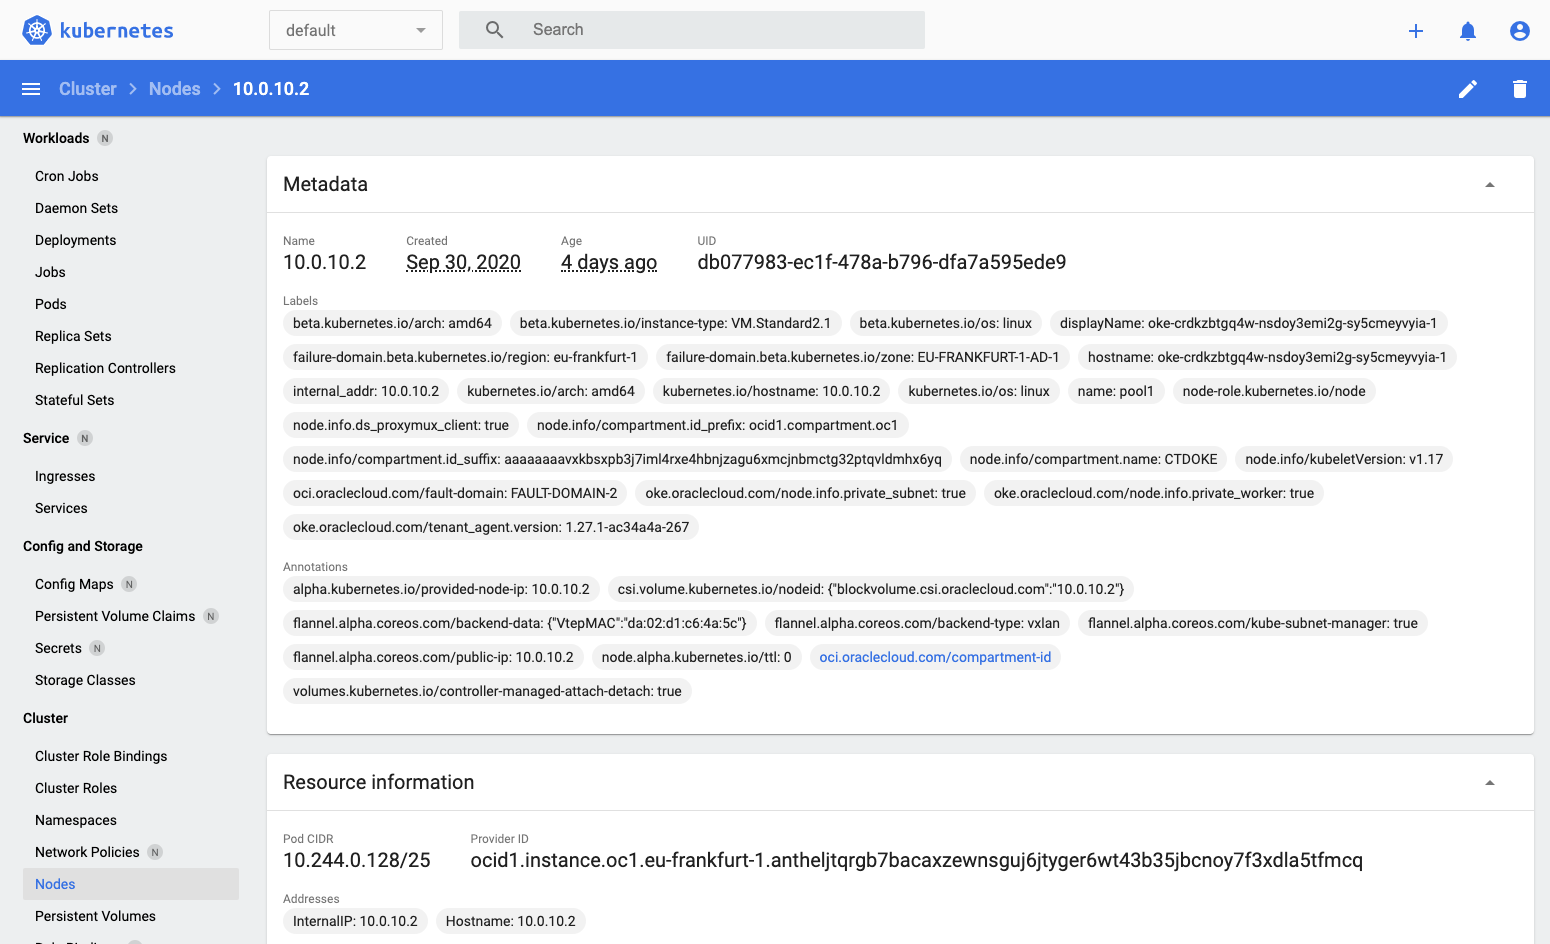Open Network Policies in sidebar

point(87,852)
